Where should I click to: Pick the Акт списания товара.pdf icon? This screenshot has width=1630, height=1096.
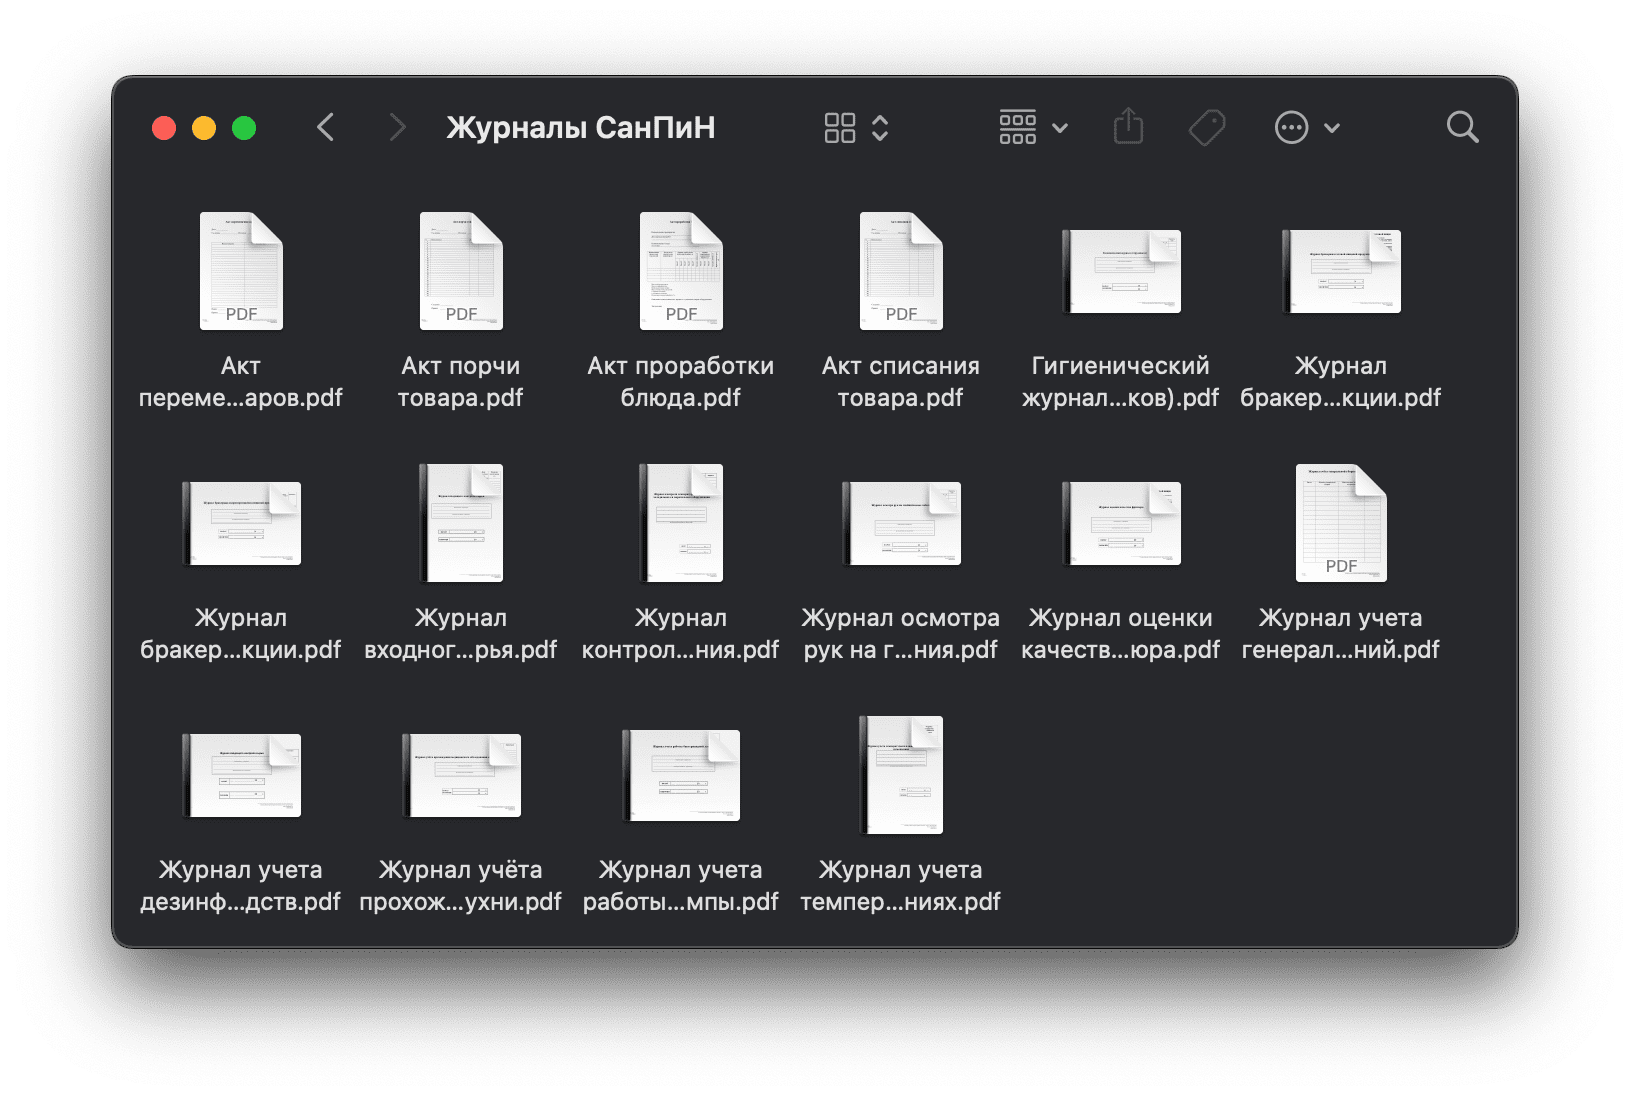901,271
